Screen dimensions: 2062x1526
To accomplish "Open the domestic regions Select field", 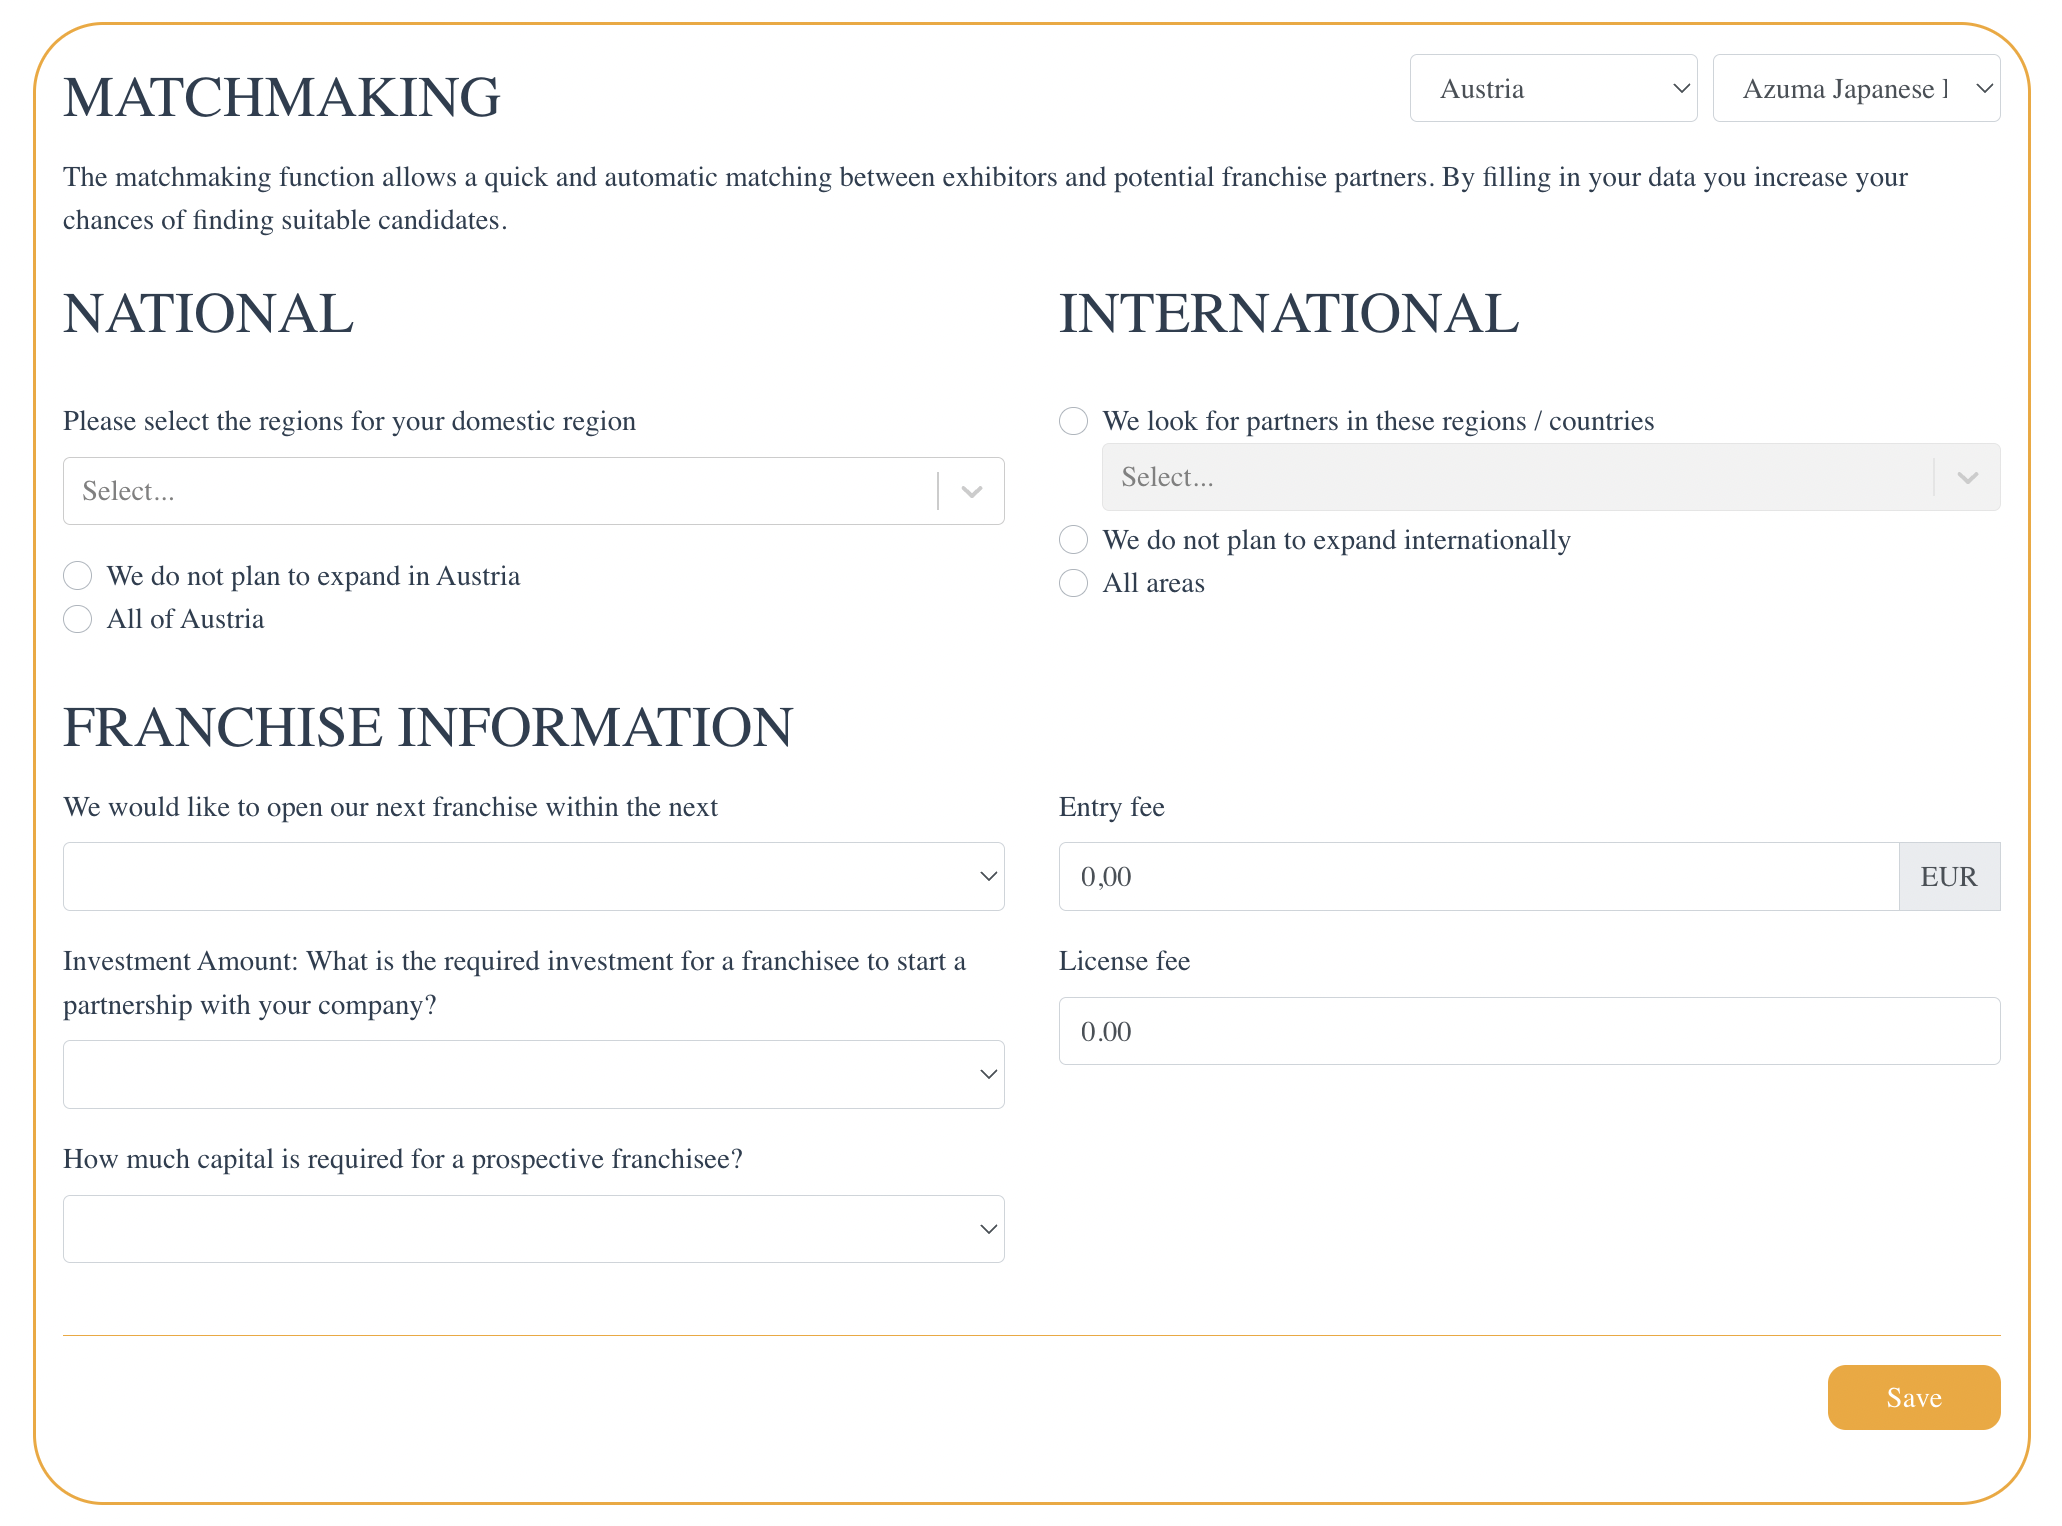I will coord(533,491).
